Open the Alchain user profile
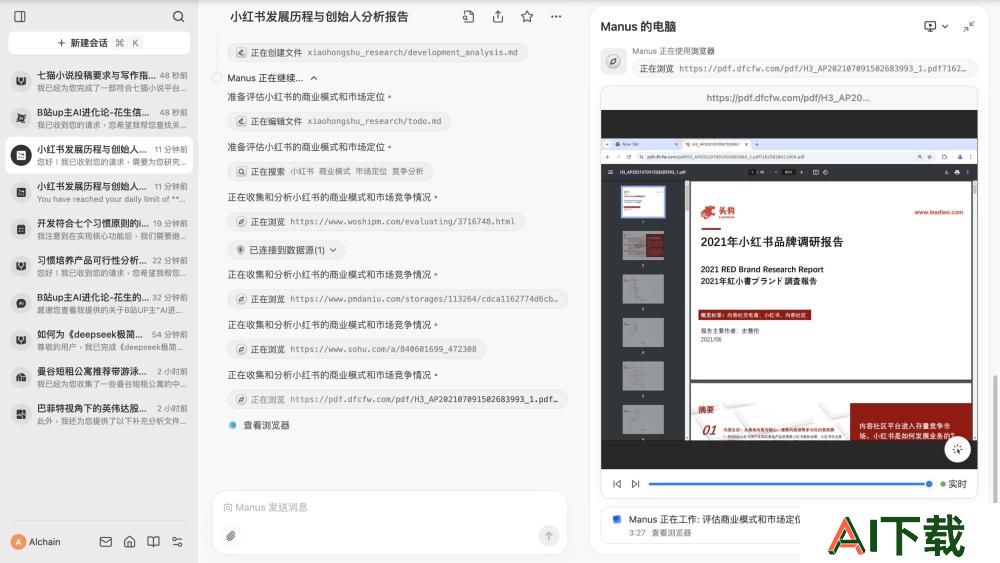The height and width of the screenshot is (563, 1000). (x=36, y=542)
